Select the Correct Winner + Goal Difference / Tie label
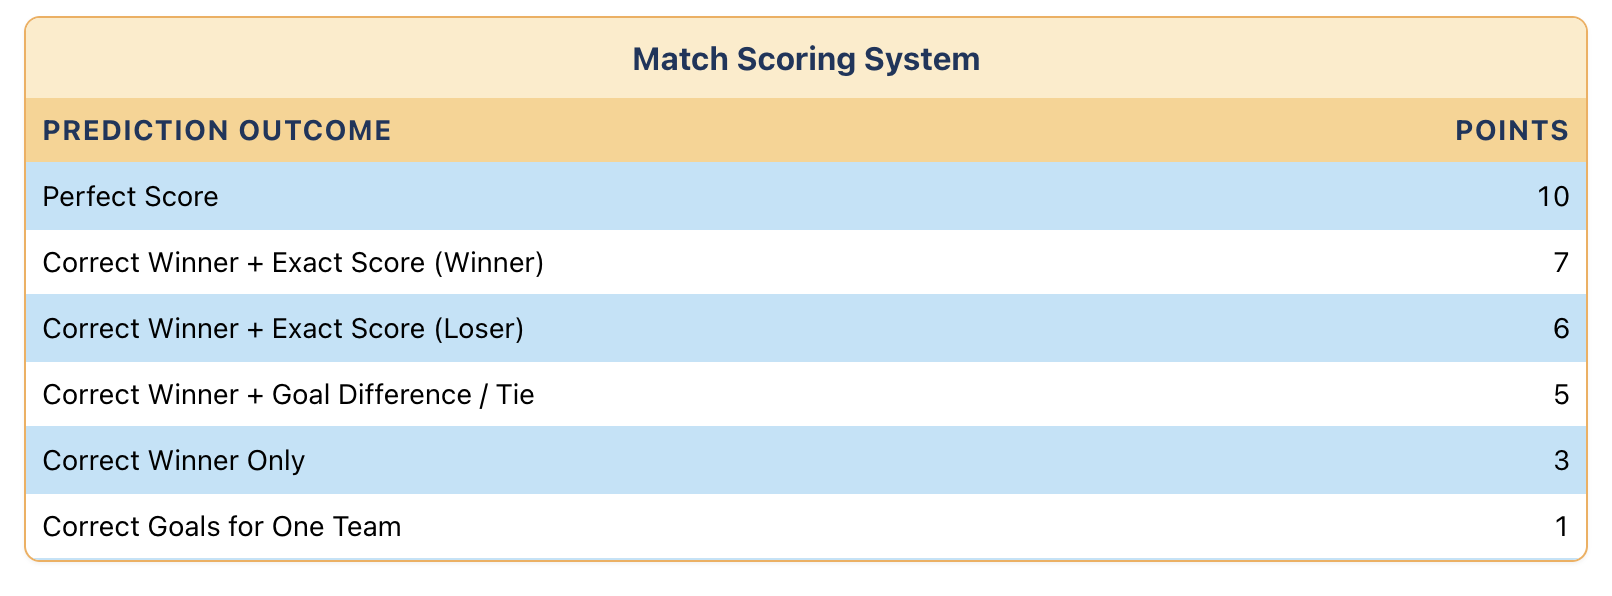This screenshot has height=596, width=1612. [288, 394]
